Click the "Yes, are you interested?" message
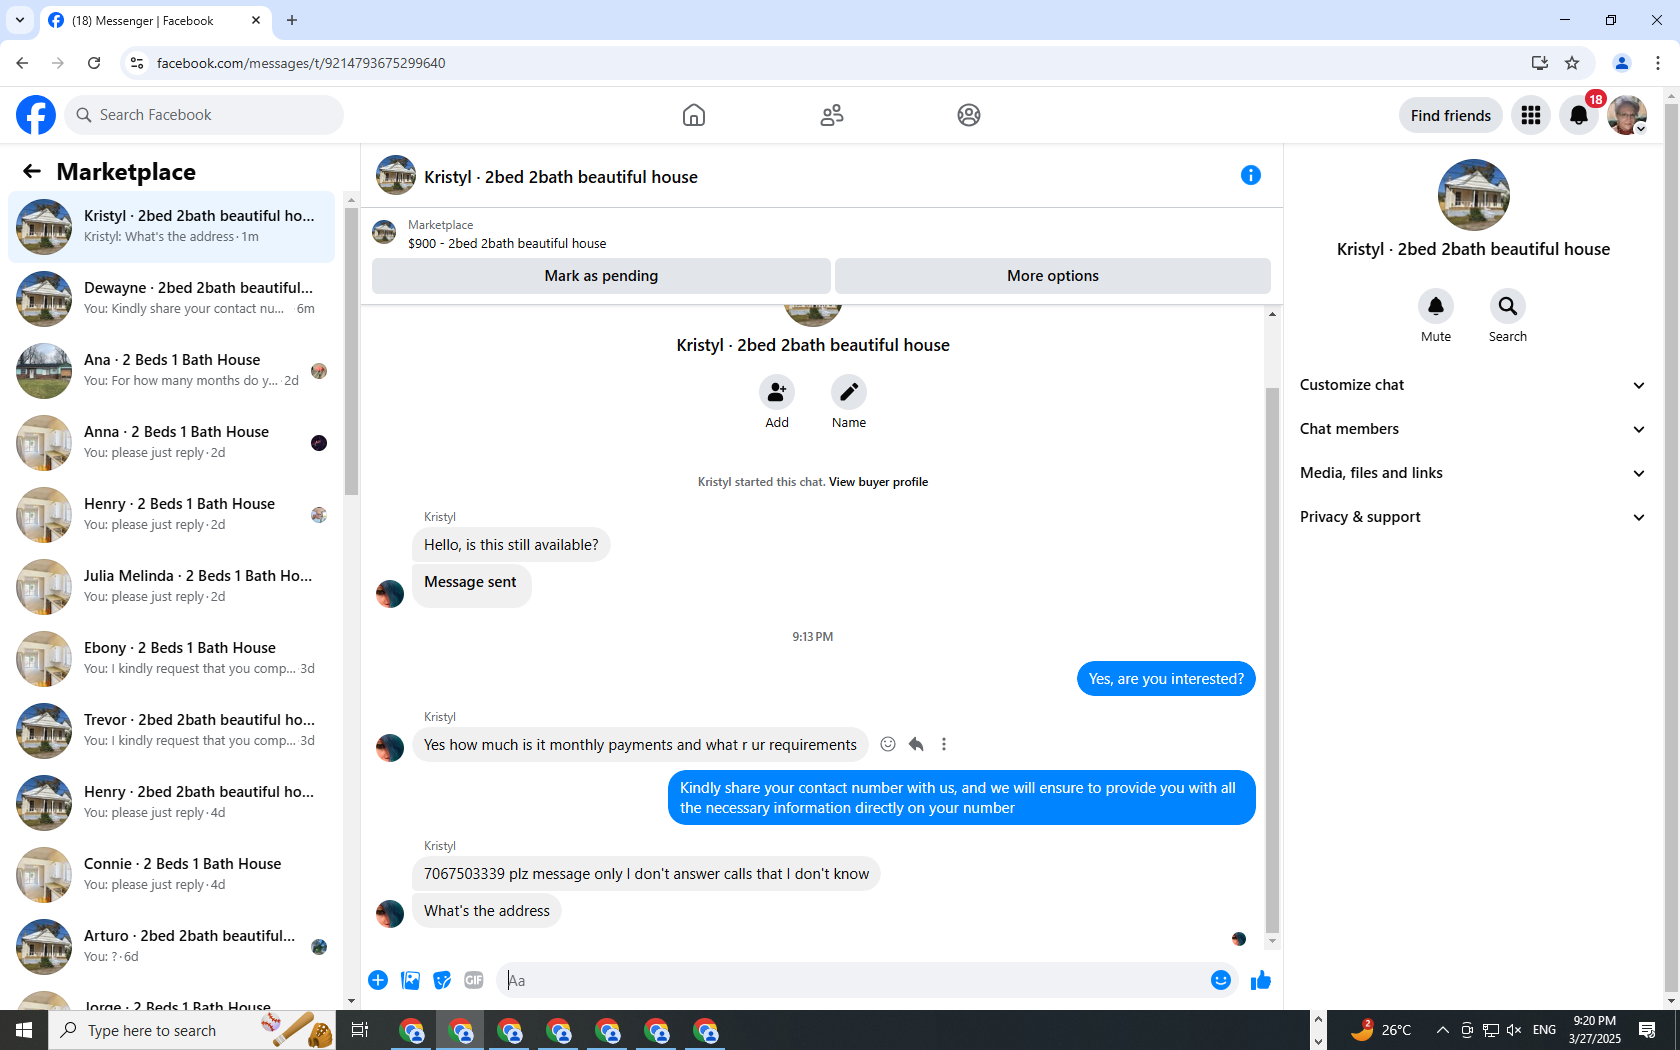This screenshot has width=1680, height=1050. 1166,679
